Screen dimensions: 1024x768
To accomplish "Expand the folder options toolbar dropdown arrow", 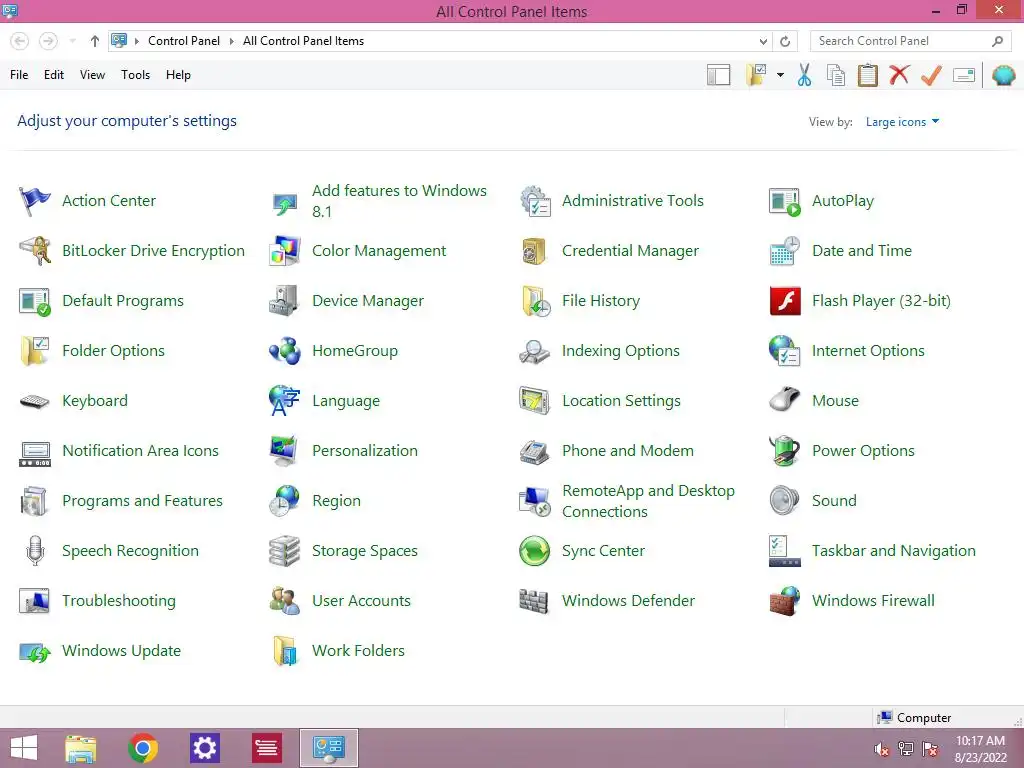I will point(780,75).
